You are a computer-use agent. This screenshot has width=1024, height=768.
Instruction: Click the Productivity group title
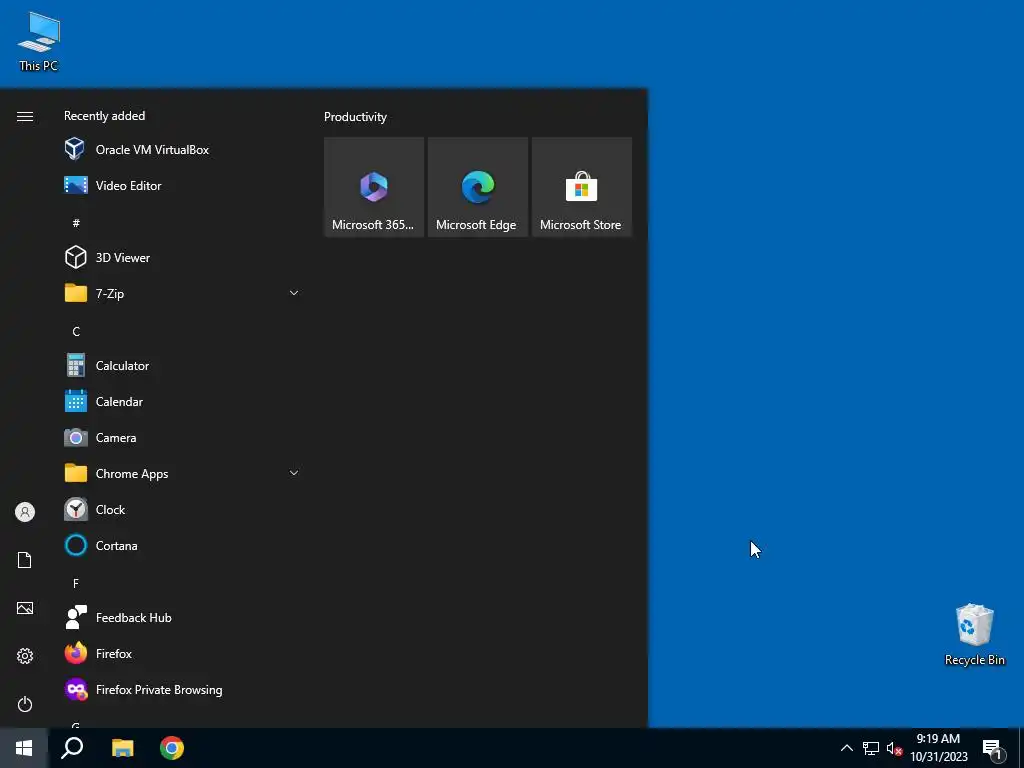pyautogui.click(x=355, y=117)
